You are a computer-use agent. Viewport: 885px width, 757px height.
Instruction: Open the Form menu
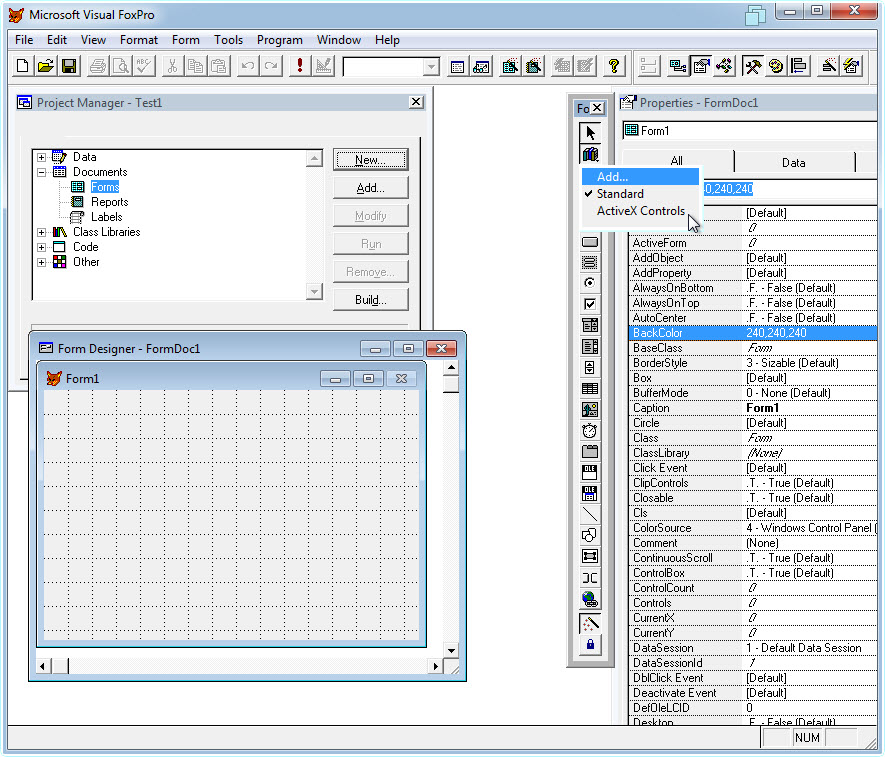pyautogui.click(x=186, y=40)
